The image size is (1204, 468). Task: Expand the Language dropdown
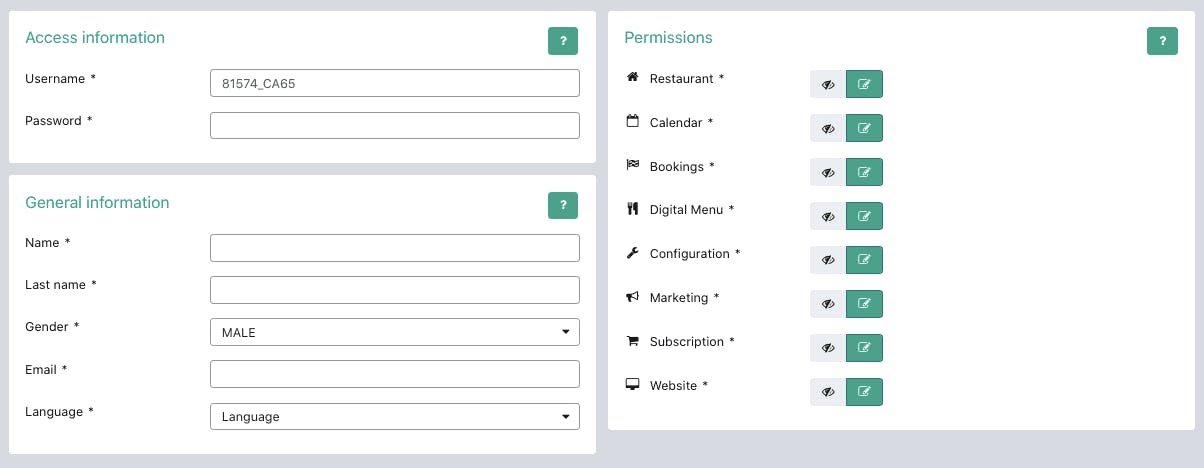pos(395,416)
